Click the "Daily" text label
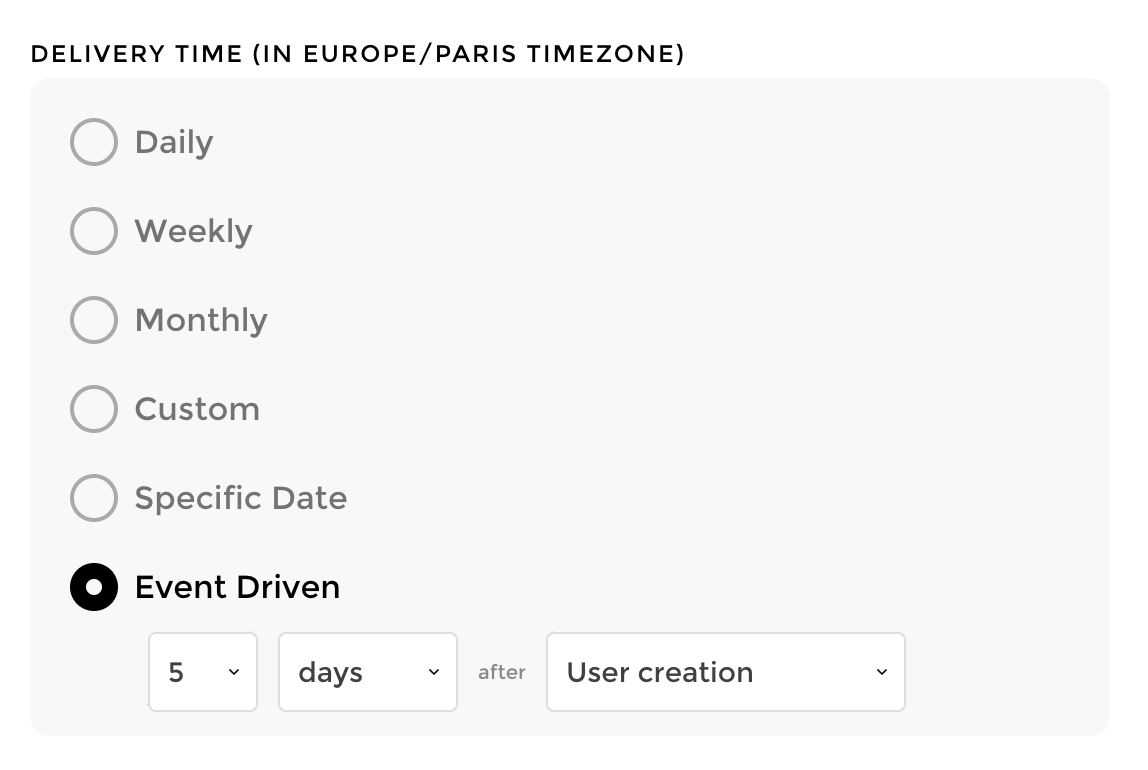Viewport: 1148px width, 770px height. tap(174, 142)
